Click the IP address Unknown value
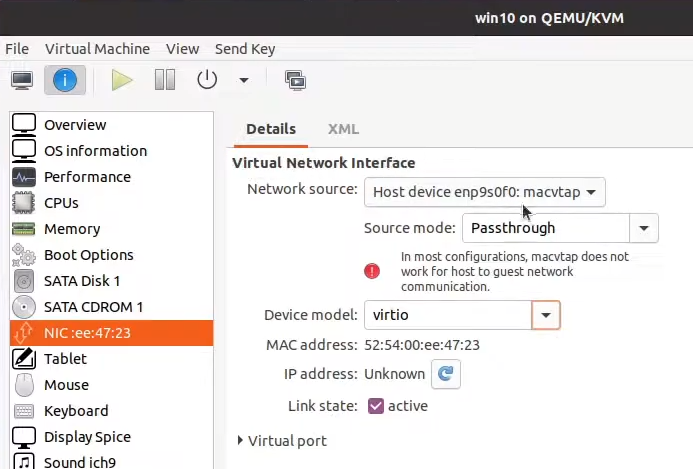 click(x=394, y=374)
